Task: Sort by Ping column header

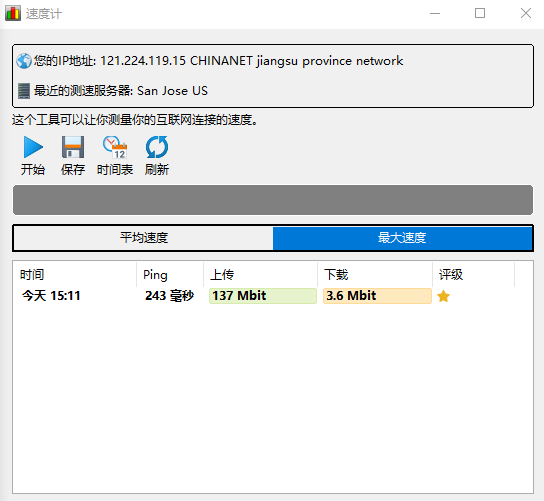Action: click(x=170, y=274)
